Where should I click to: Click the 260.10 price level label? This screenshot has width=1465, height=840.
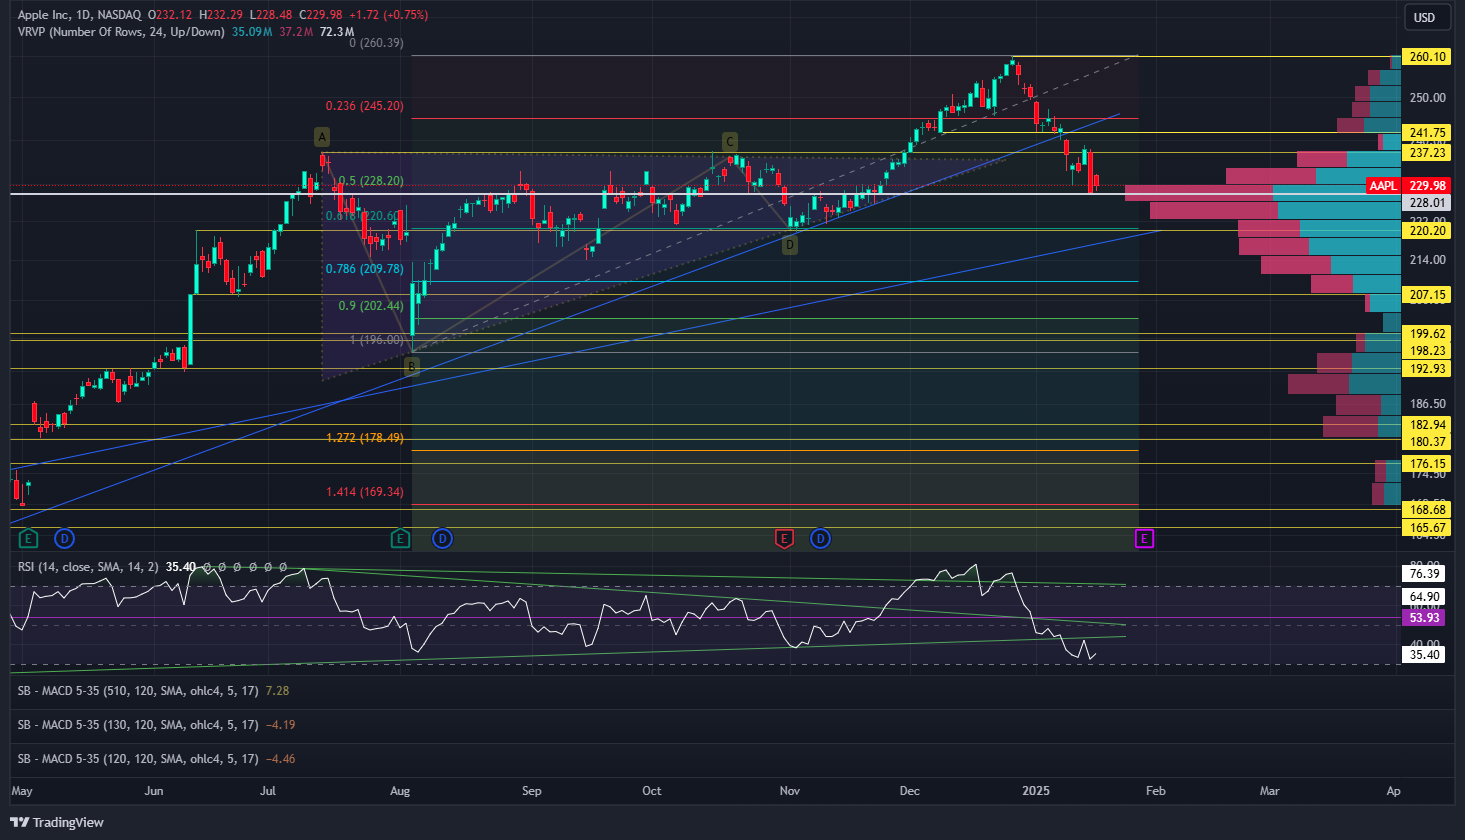pos(1427,57)
